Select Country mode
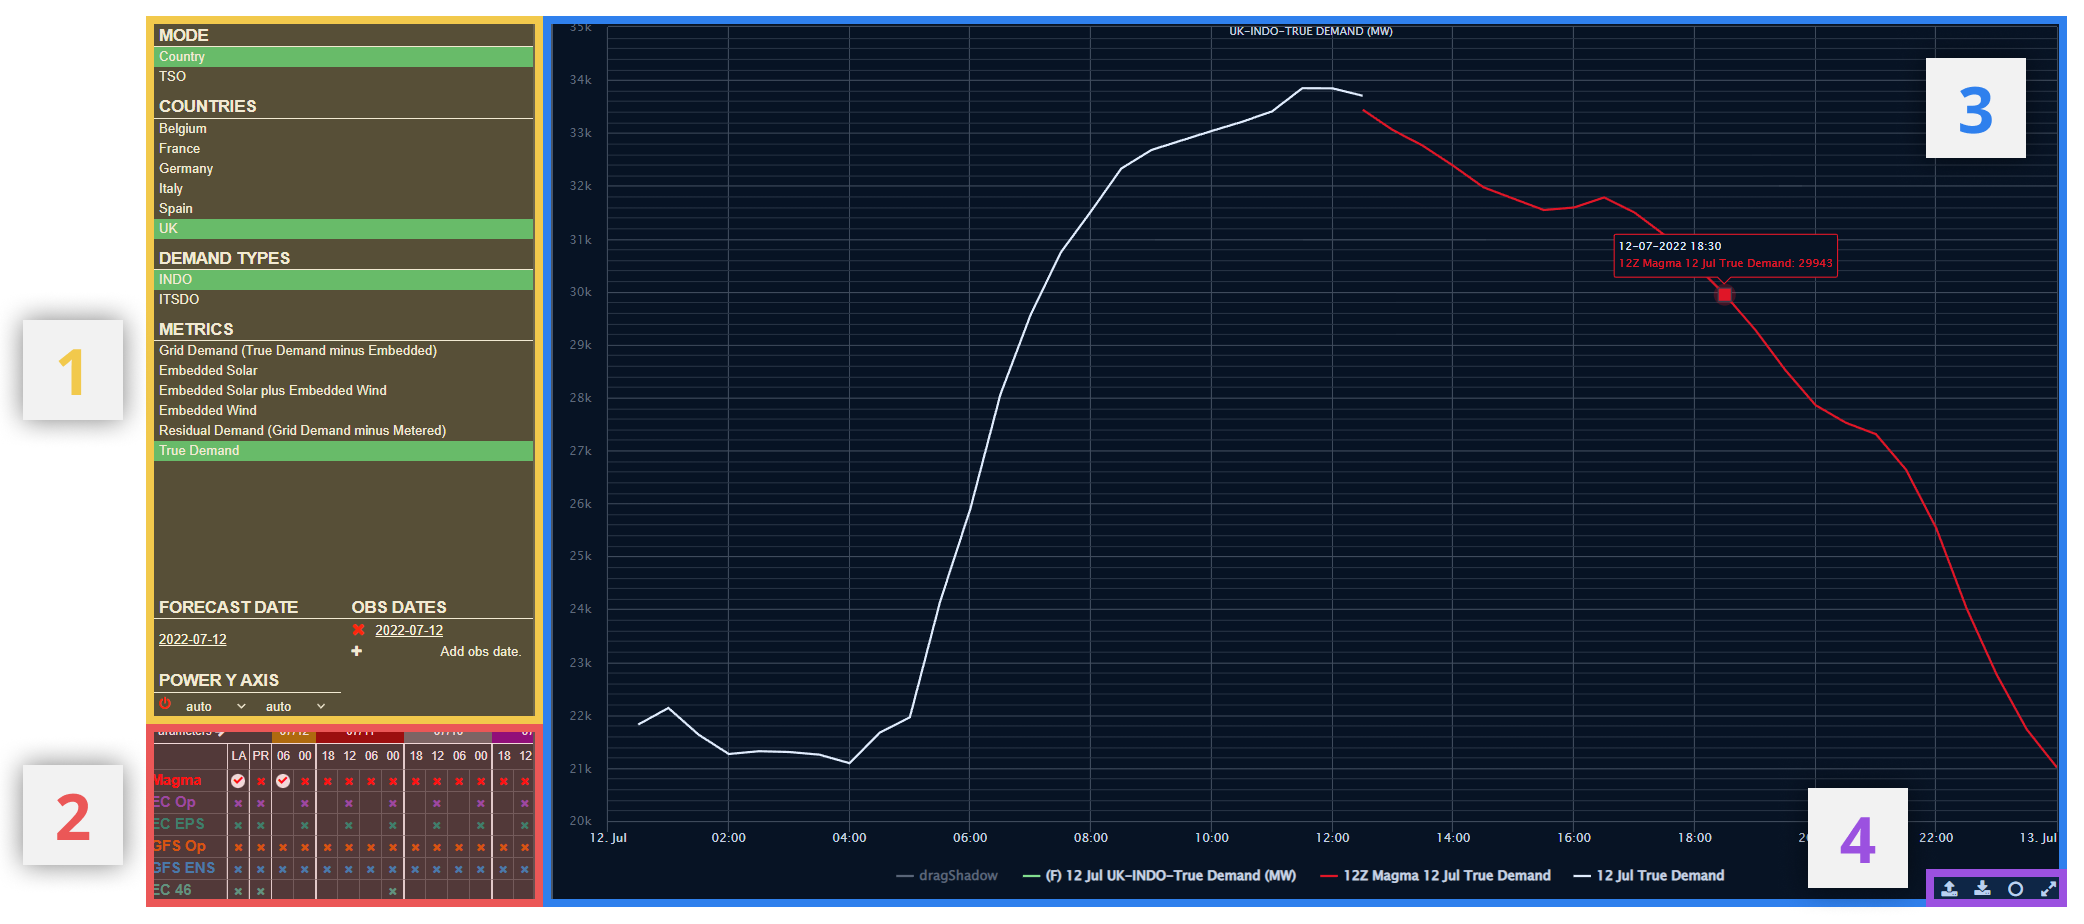This screenshot has width=2084, height=924. pos(343,57)
